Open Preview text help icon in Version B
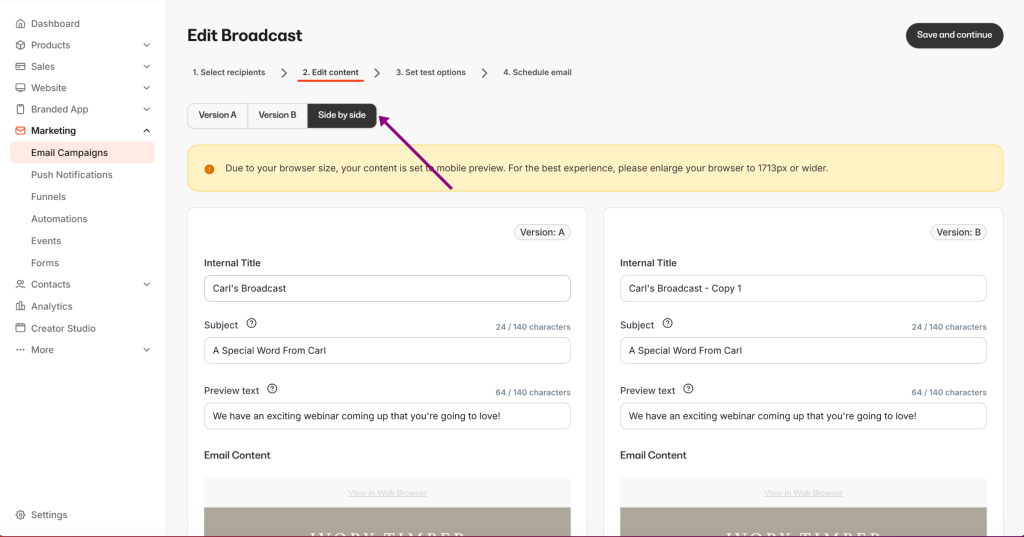Viewport: 1024px width, 537px height. coord(688,389)
